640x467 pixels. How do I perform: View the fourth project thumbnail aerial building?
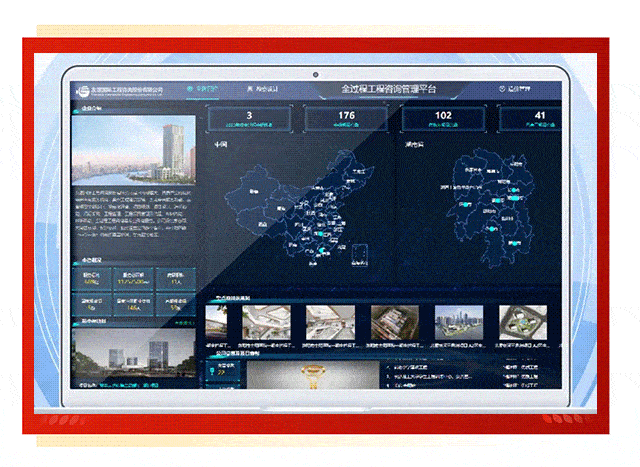(x=393, y=322)
